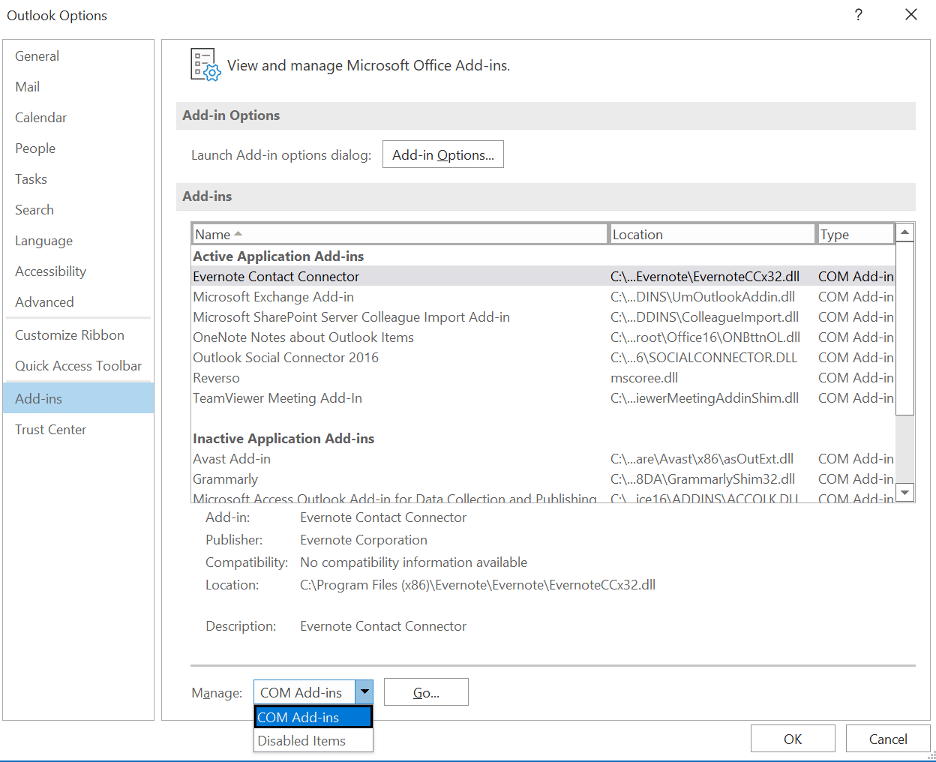Close the Outlook Options dialog
936x762 pixels.
point(910,15)
